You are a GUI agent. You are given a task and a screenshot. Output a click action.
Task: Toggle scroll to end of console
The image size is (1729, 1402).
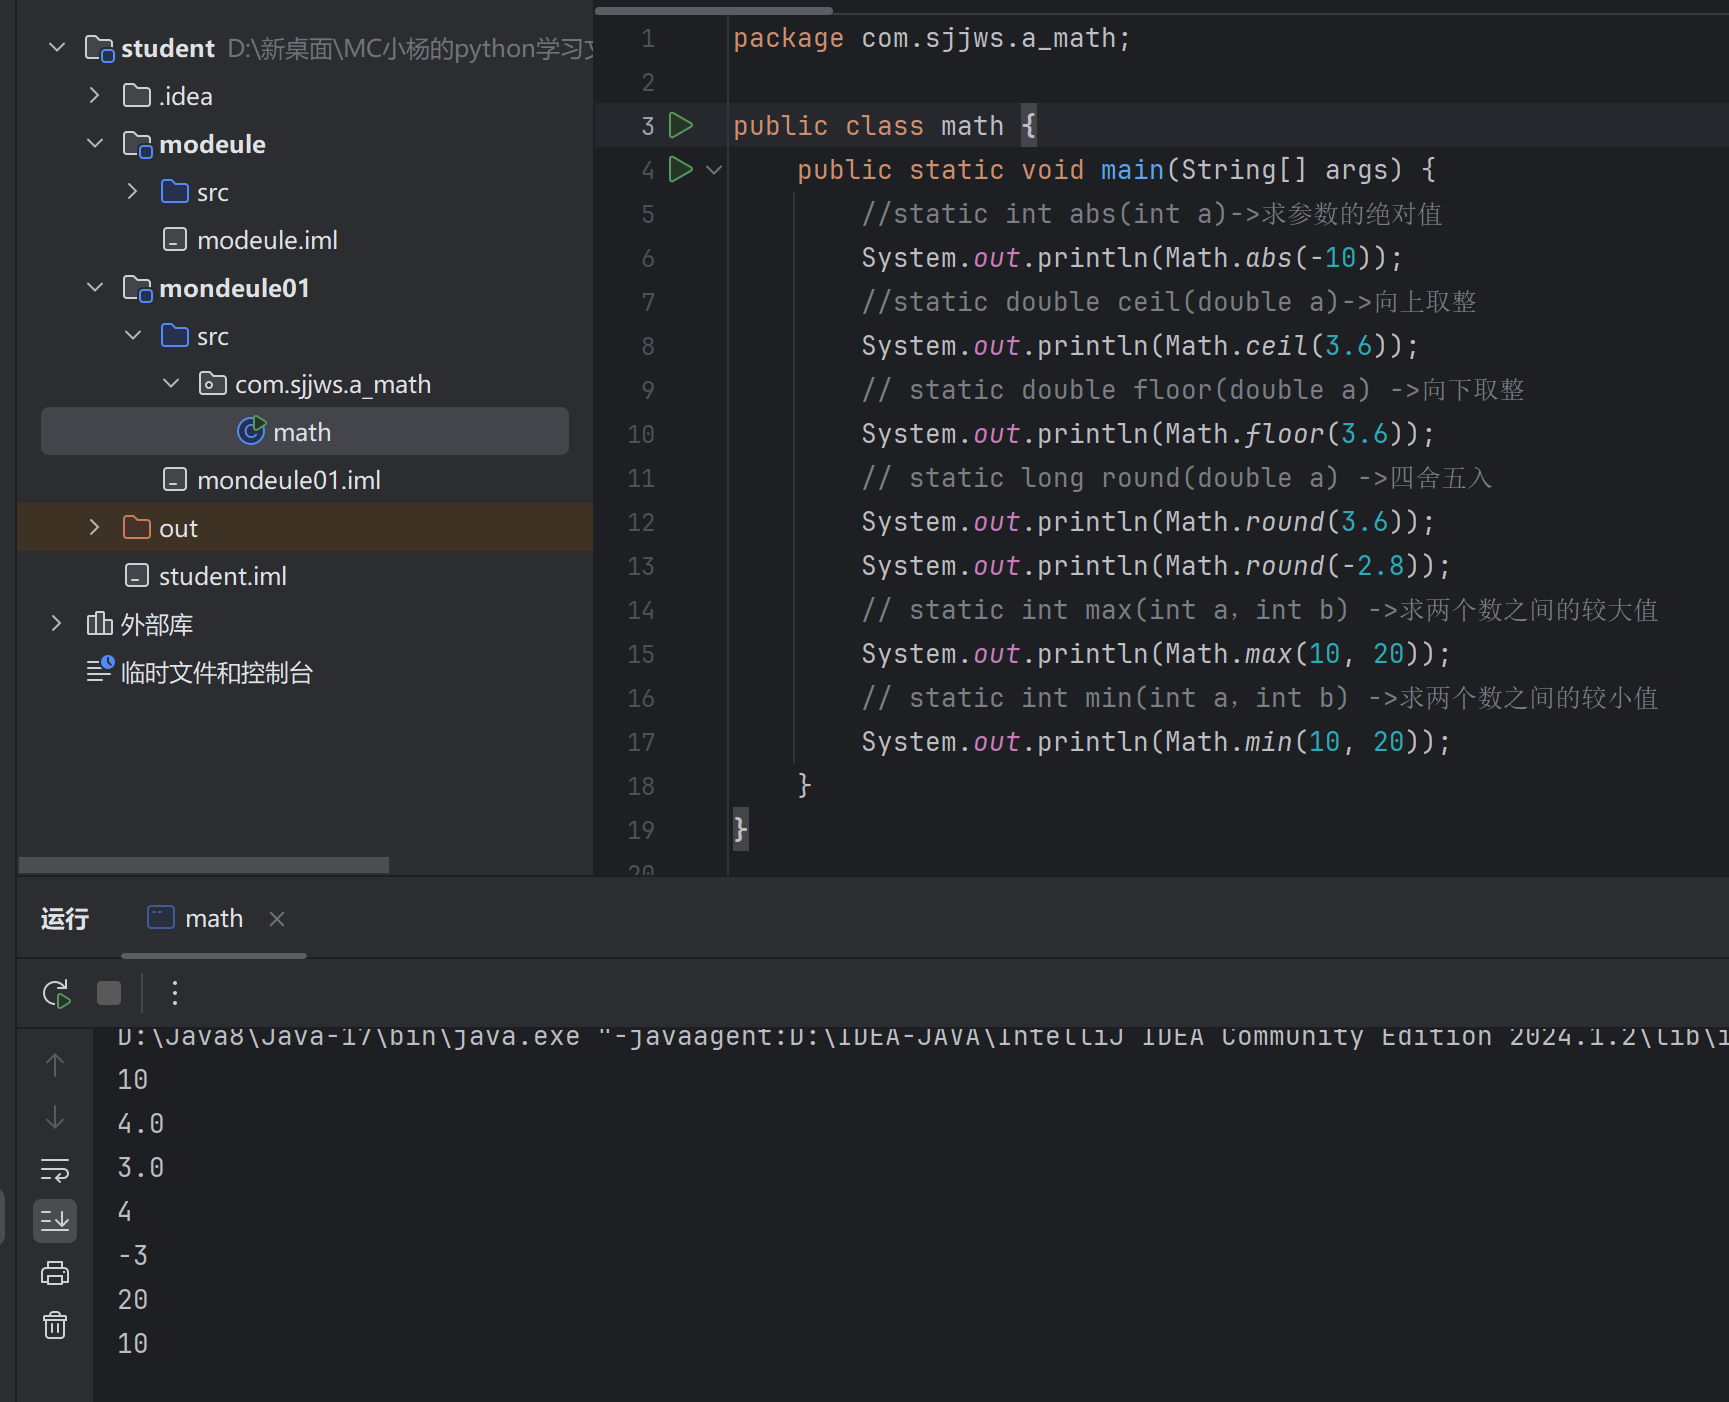55,1221
